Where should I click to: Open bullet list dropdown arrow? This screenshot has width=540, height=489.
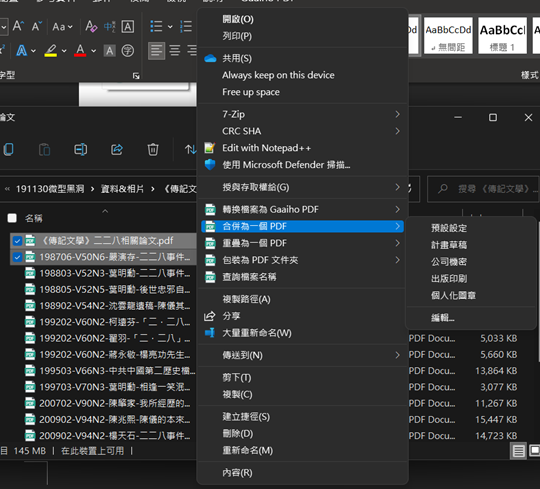(x=170, y=27)
